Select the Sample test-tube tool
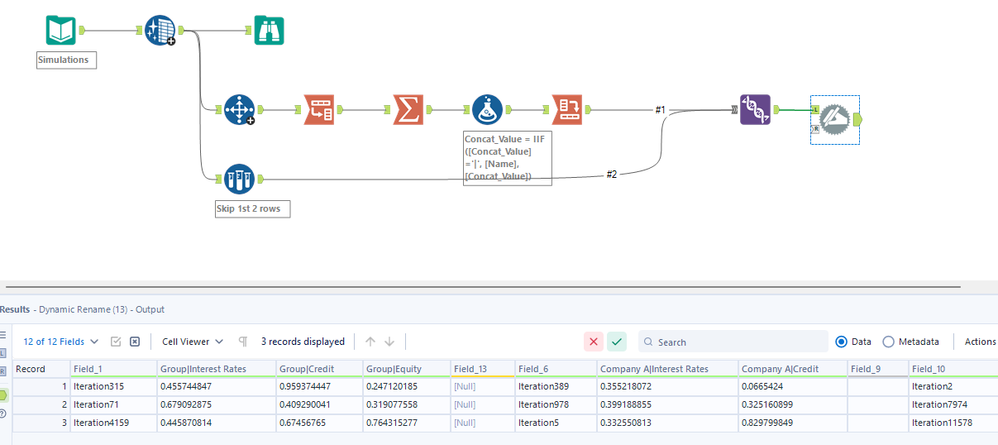The width and height of the screenshot is (998, 445). 239,179
